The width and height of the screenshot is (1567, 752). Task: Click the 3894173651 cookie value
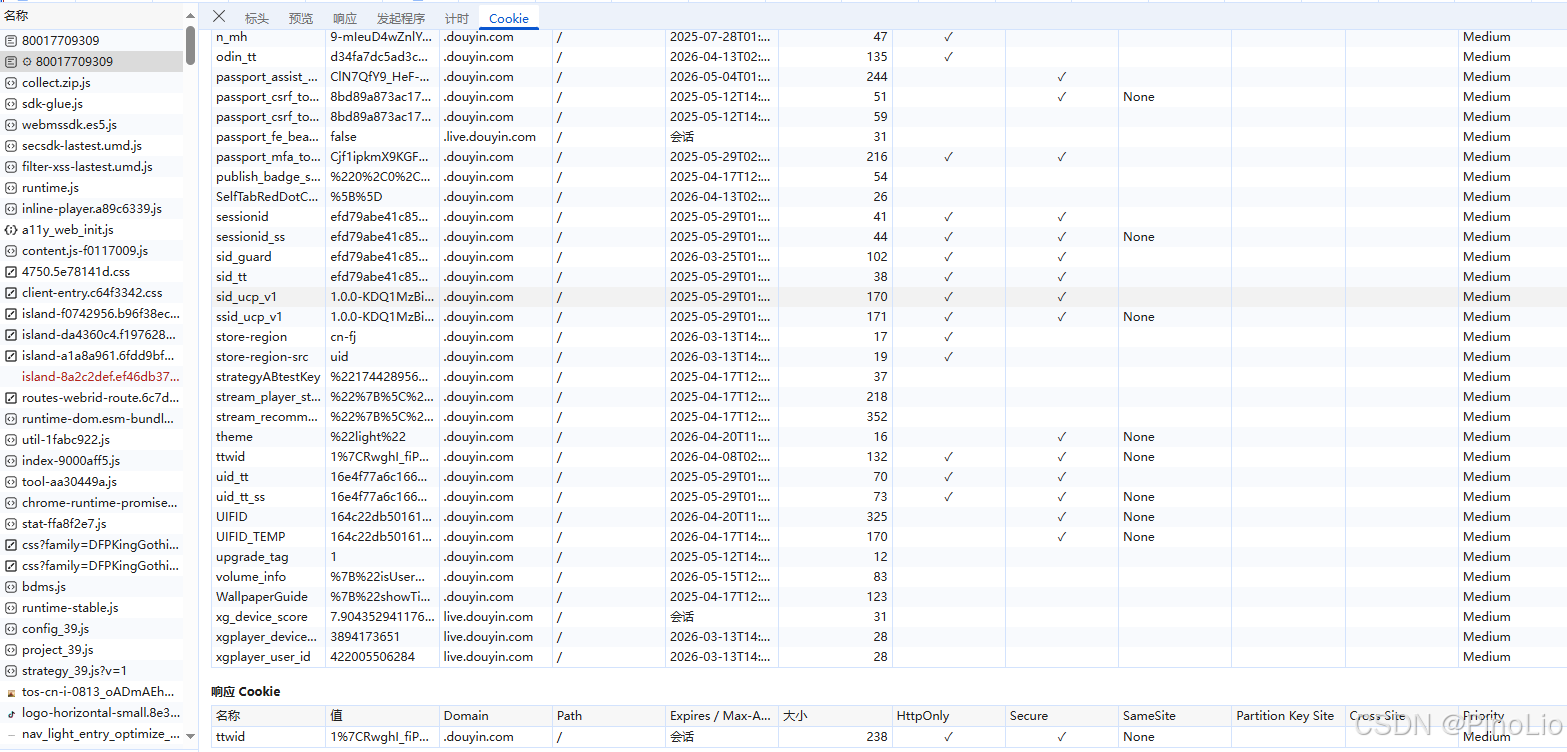tap(365, 637)
